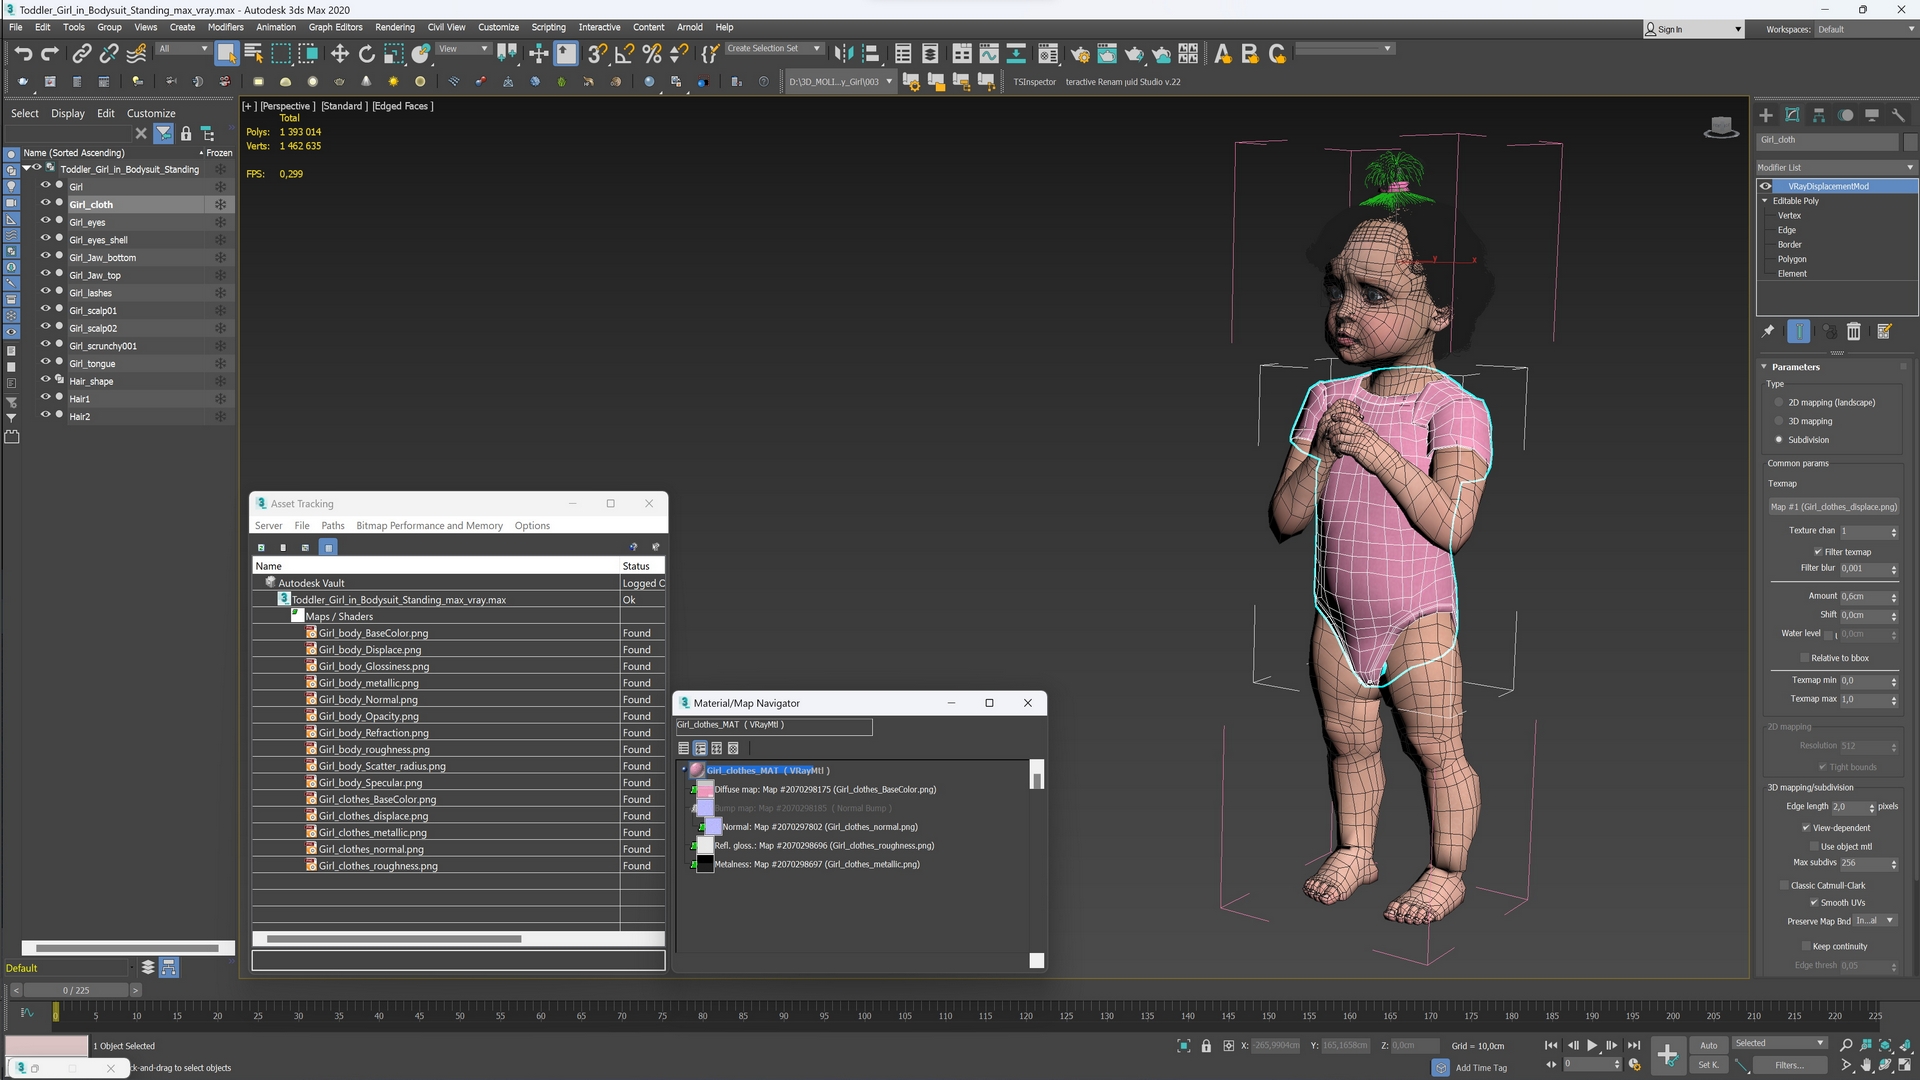
Task: Click the Set K. button
Action: pos(1708,1065)
